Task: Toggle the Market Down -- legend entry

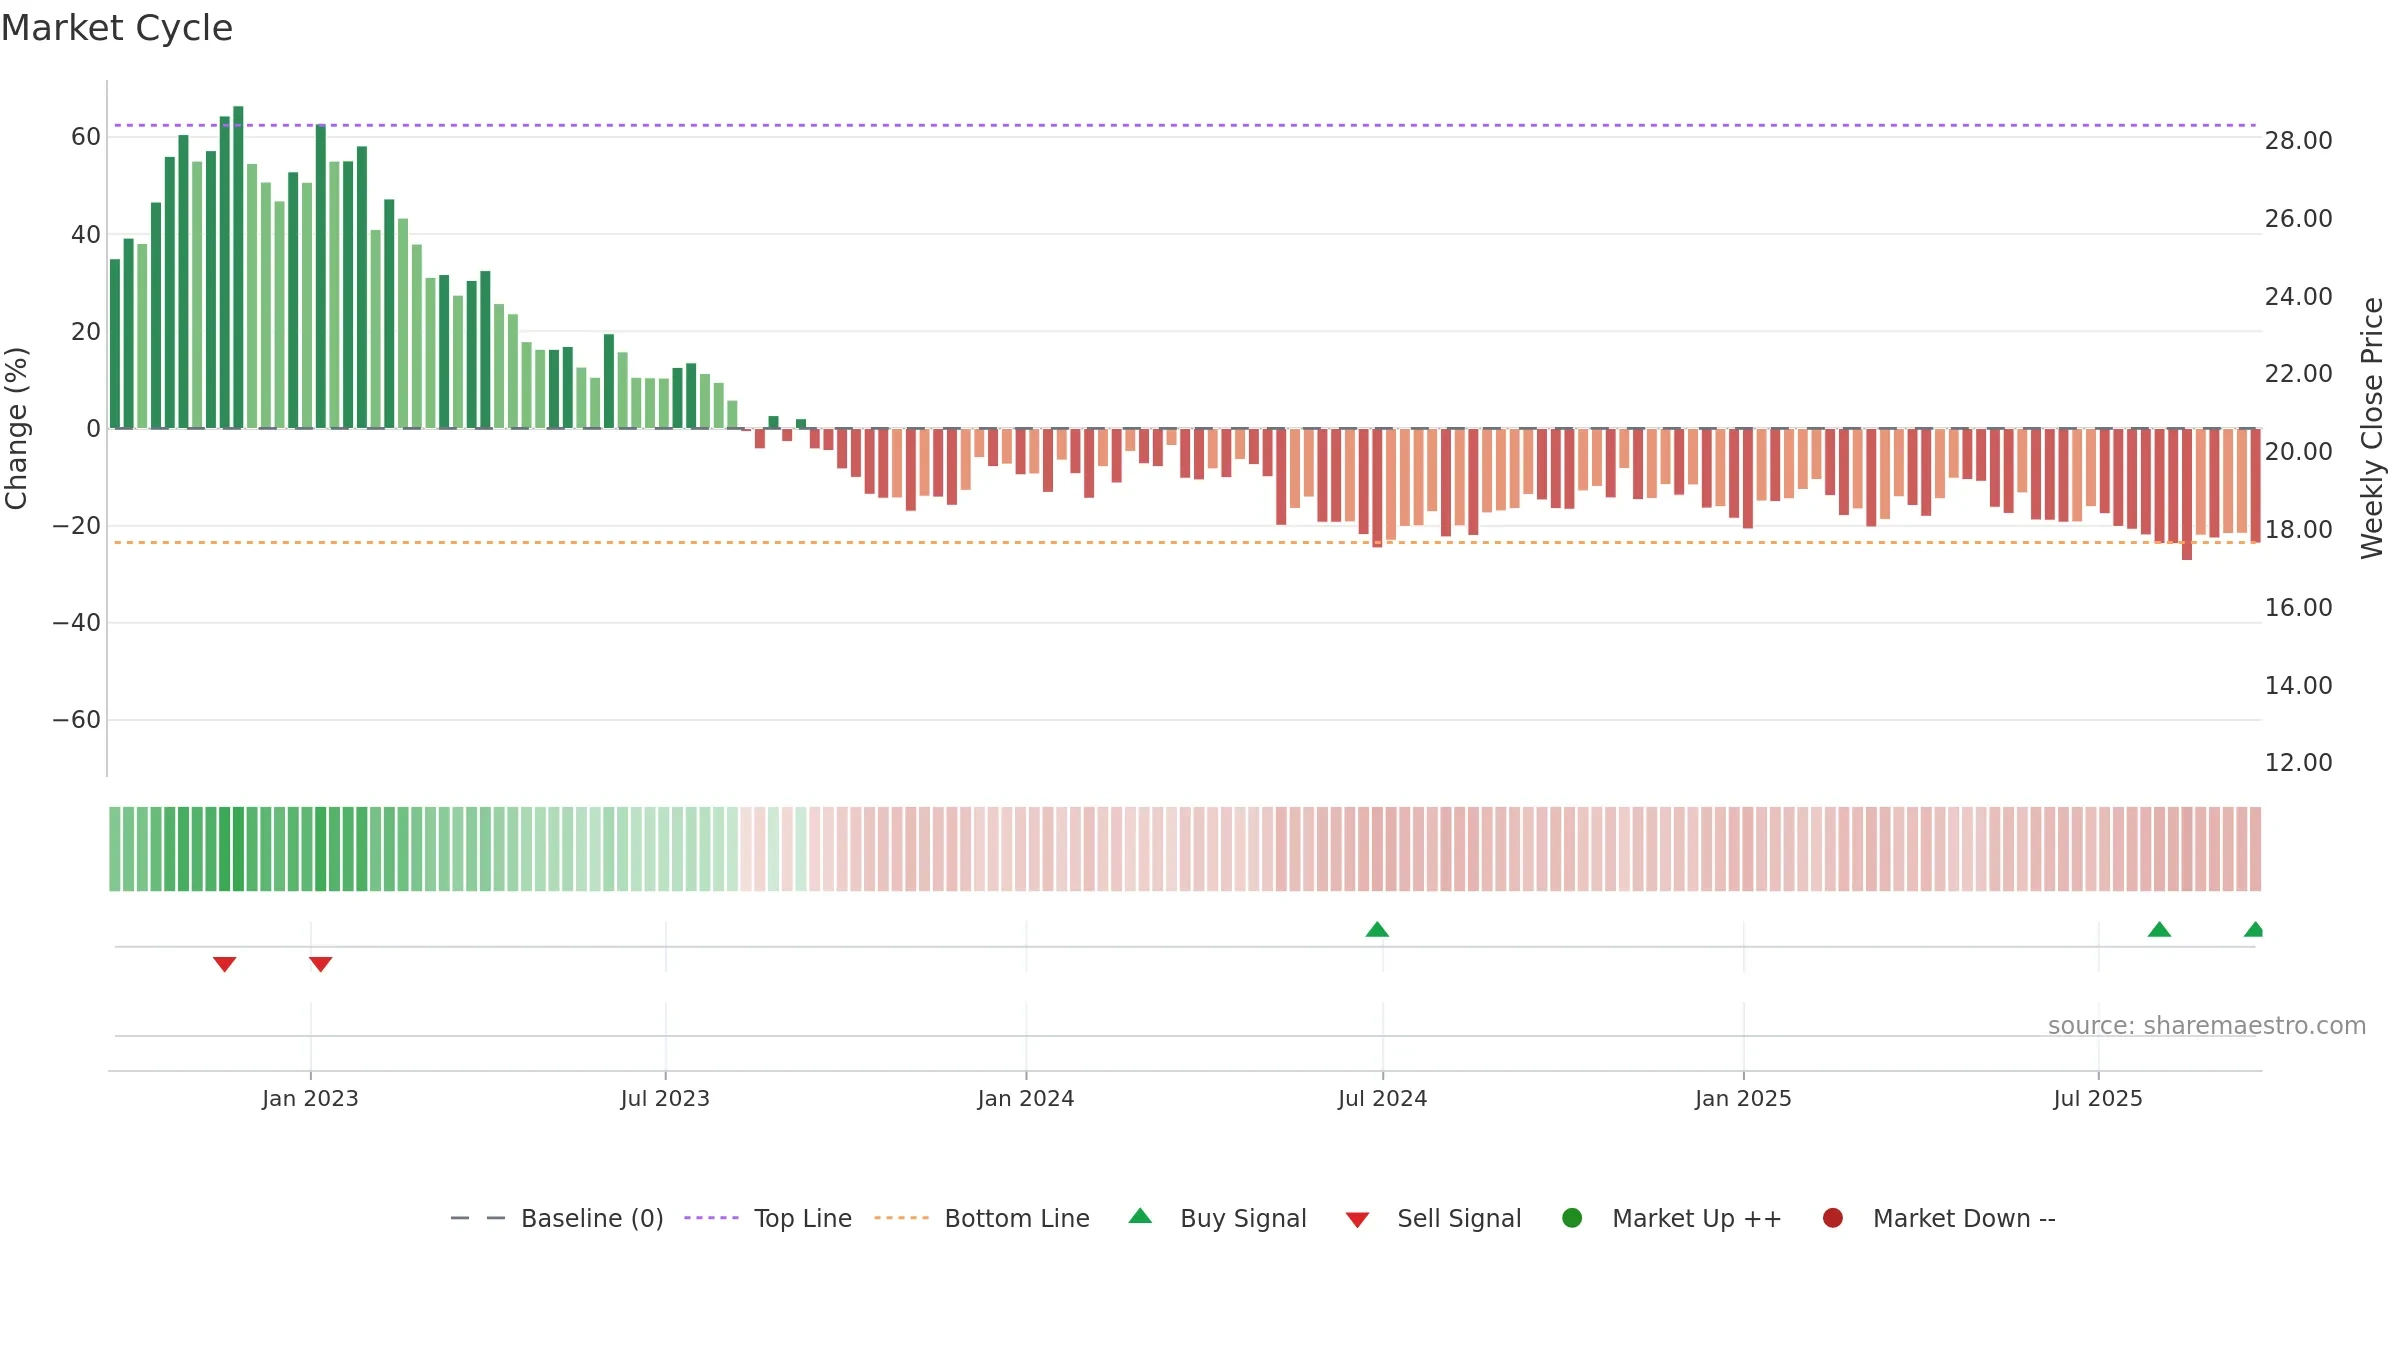Action: click(x=1939, y=1218)
